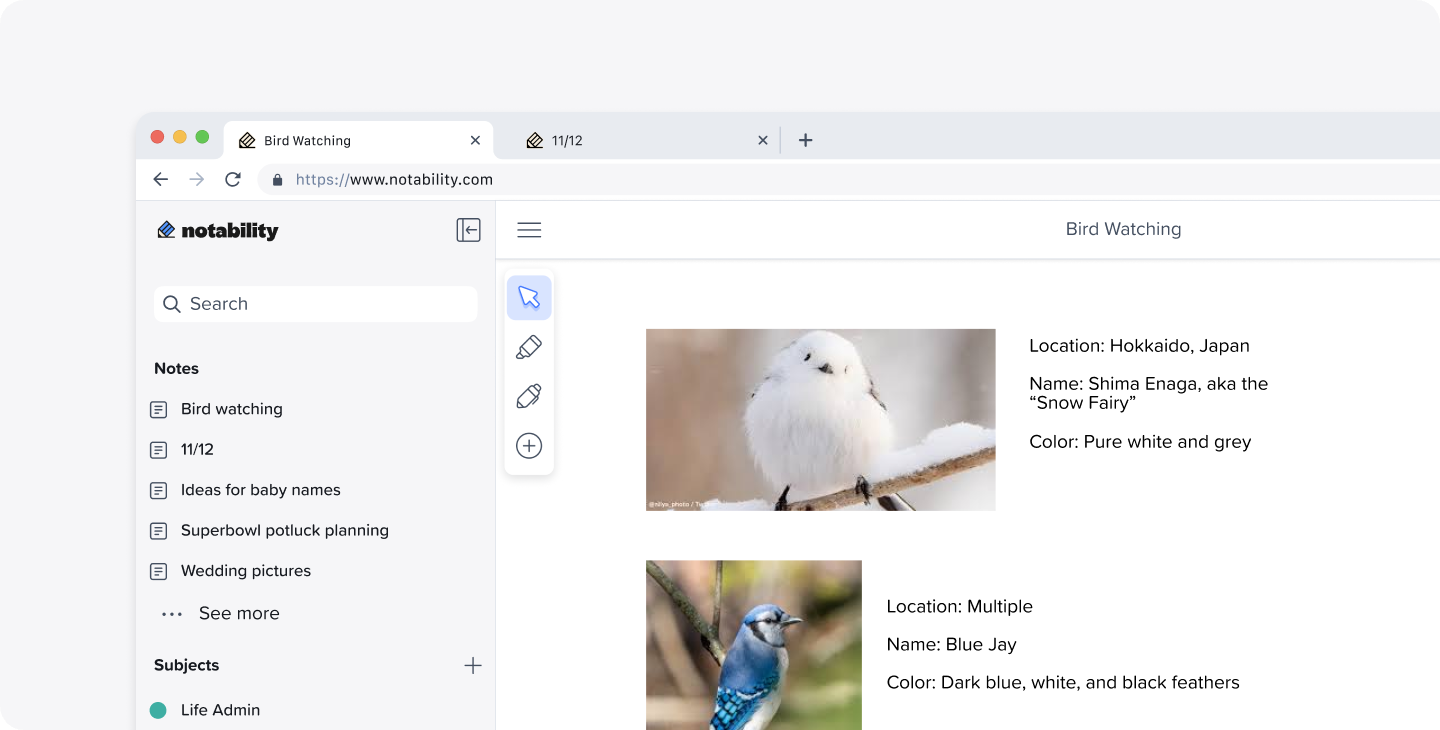
Task: Open Superbowl potluck planning note
Action: point(285,531)
